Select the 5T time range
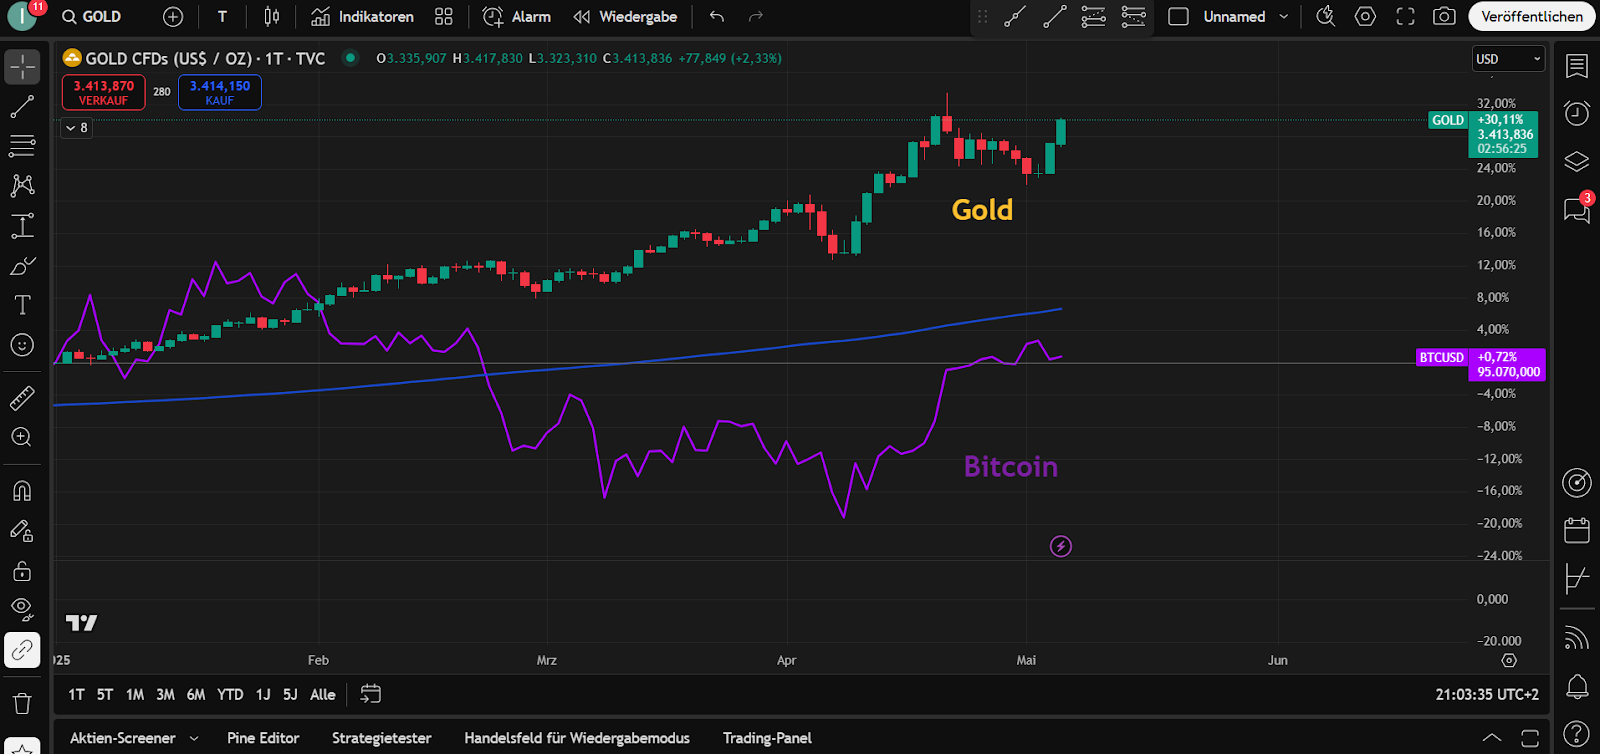This screenshot has height=754, width=1600. point(105,694)
